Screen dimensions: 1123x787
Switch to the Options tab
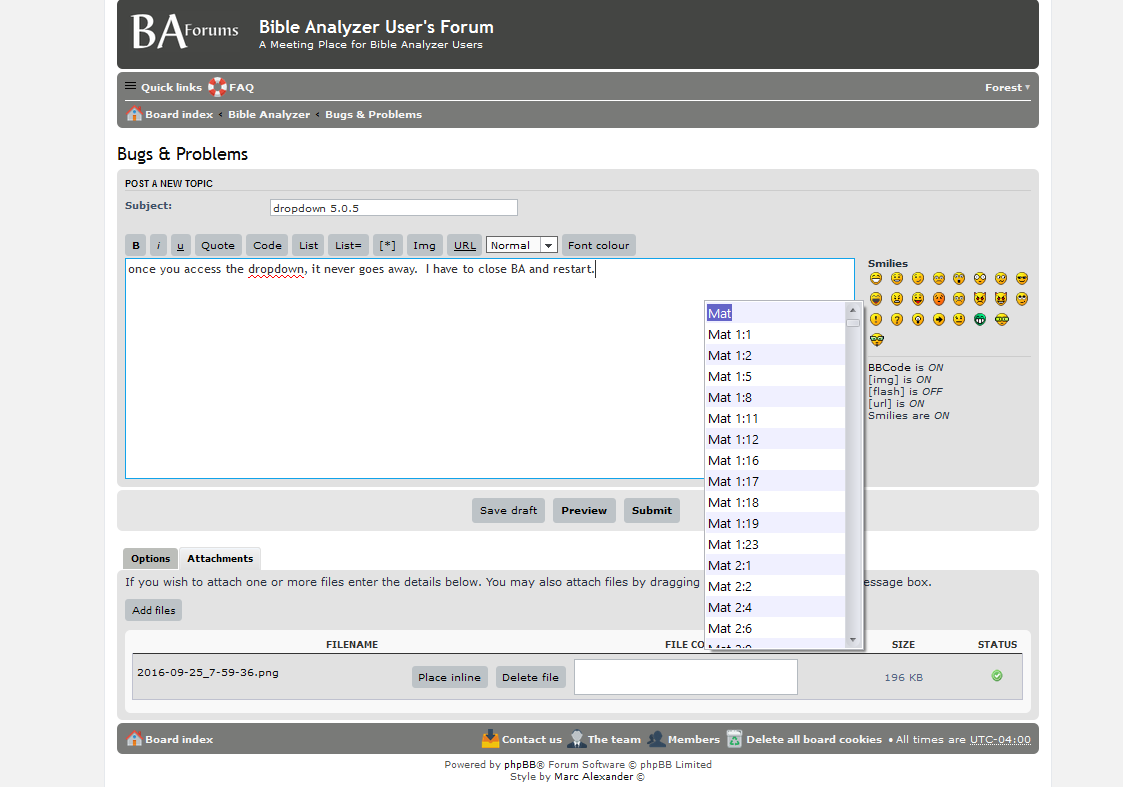pyautogui.click(x=150, y=559)
